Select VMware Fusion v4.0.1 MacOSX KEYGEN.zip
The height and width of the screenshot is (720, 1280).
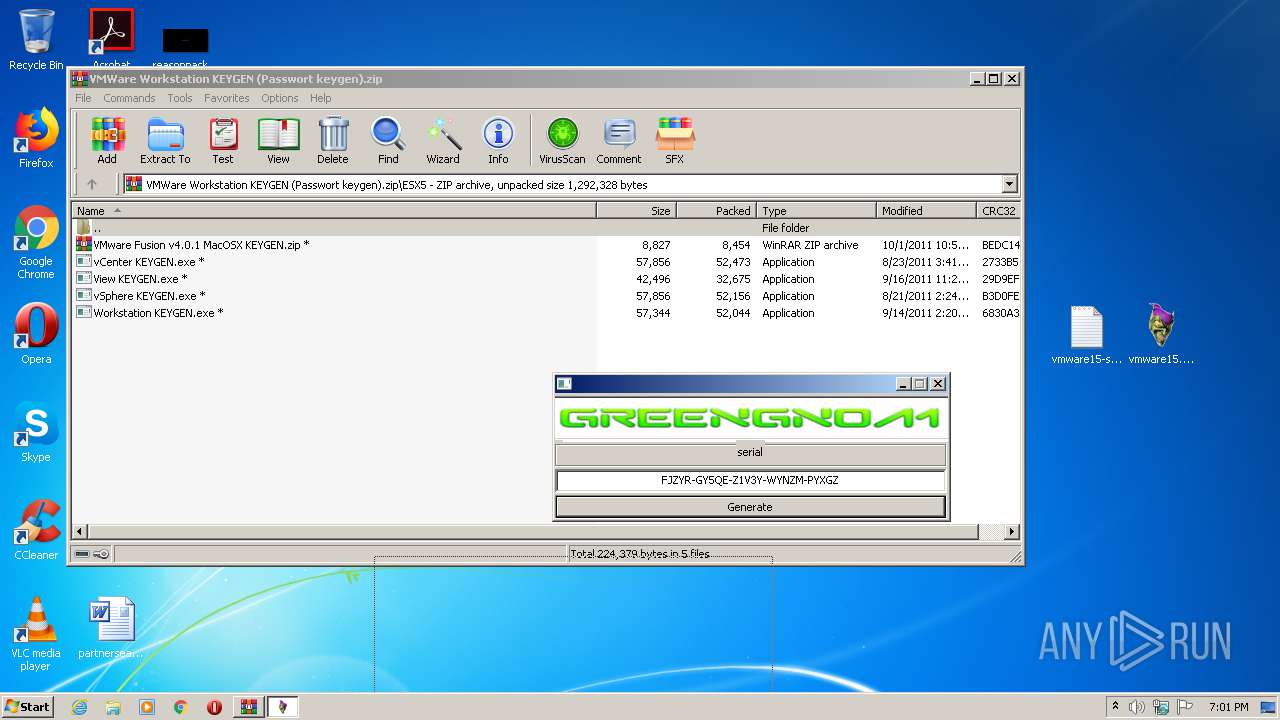coord(546,245)
